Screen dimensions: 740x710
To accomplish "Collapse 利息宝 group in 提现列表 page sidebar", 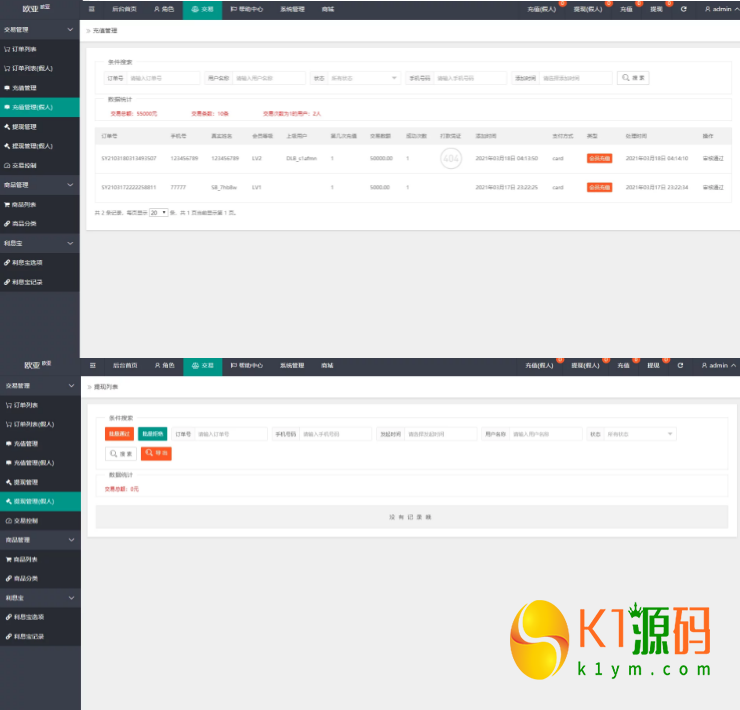I will [x=40, y=598].
